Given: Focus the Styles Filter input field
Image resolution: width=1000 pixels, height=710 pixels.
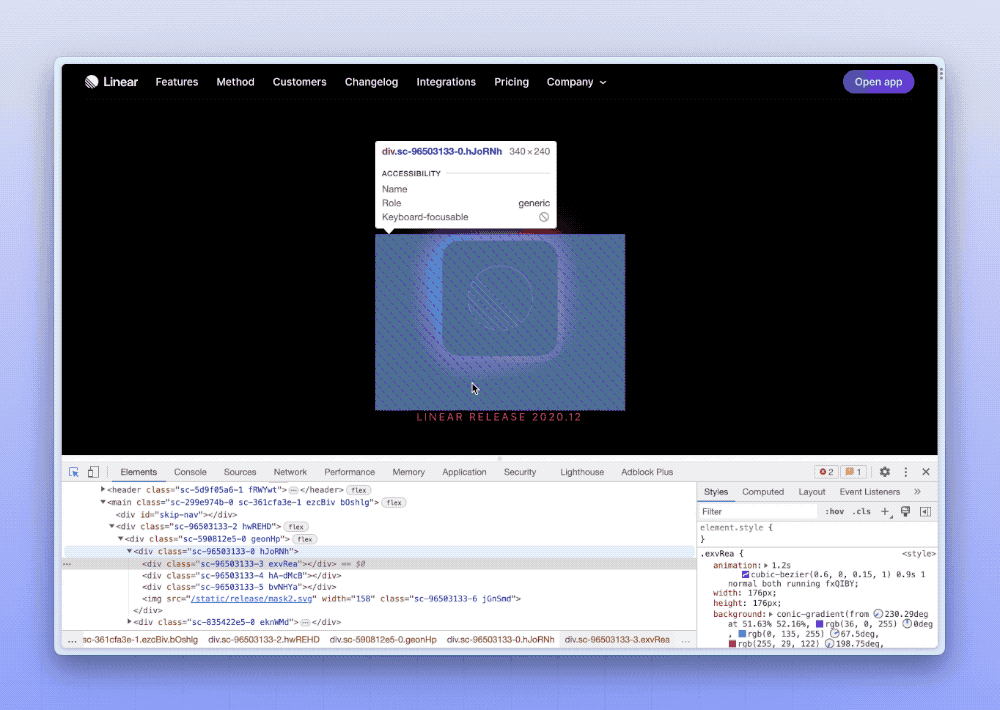Looking at the screenshot, I should click(x=758, y=512).
